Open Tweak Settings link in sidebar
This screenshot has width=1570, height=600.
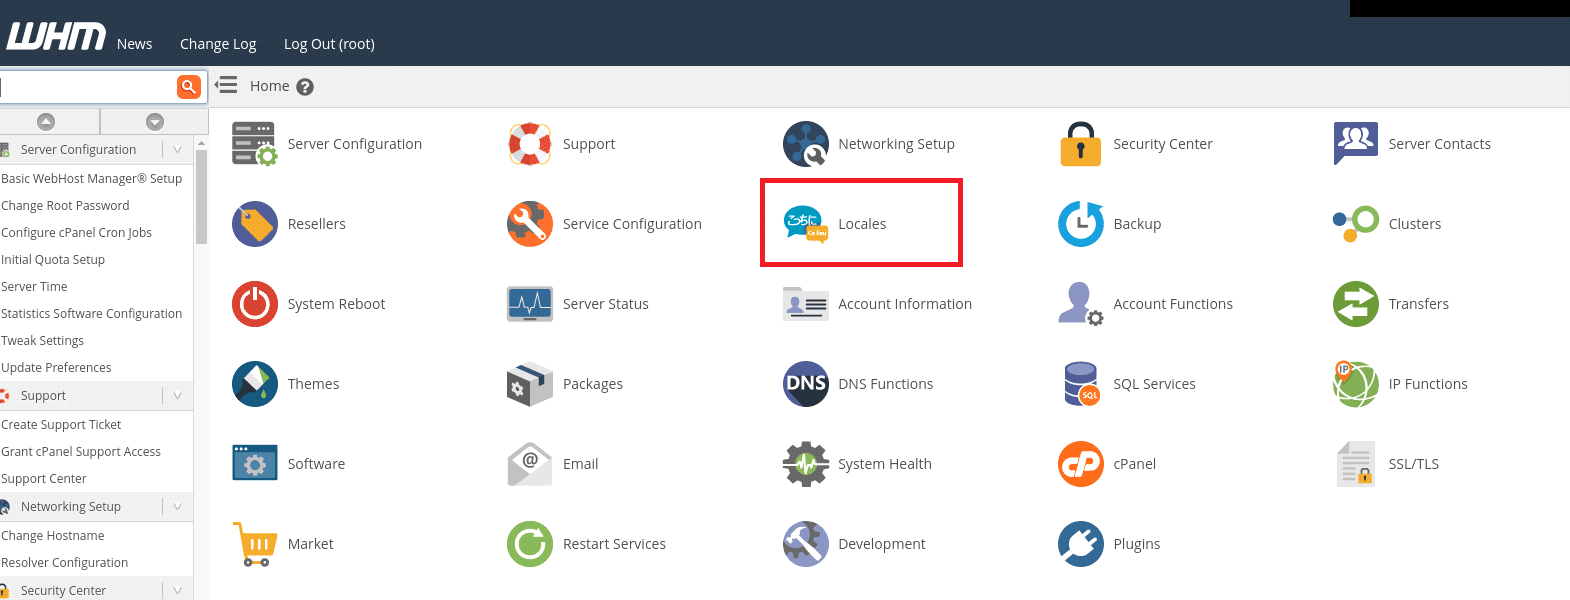click(x=43, y=341)
